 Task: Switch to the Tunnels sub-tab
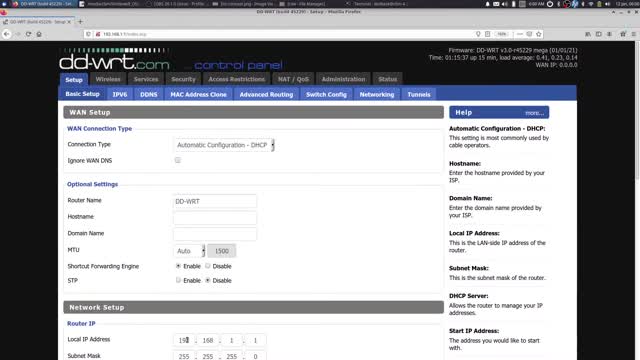tap(419, 94)
